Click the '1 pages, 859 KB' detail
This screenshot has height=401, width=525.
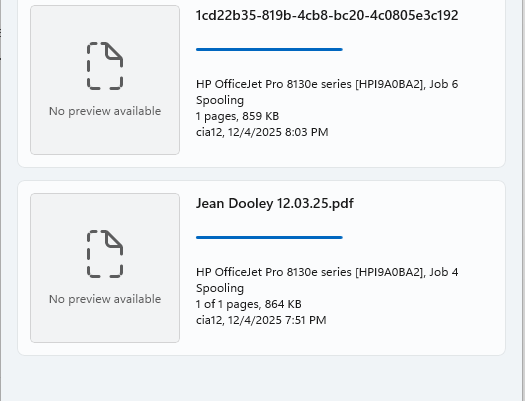(237, 116)
